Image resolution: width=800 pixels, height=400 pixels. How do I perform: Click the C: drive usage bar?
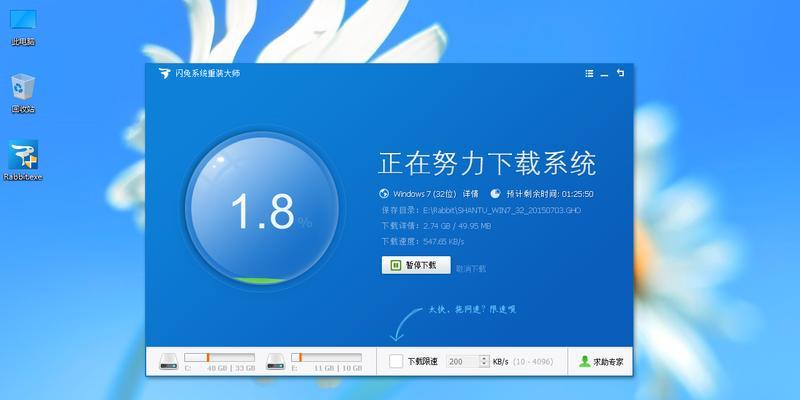(x=219, y=358)
